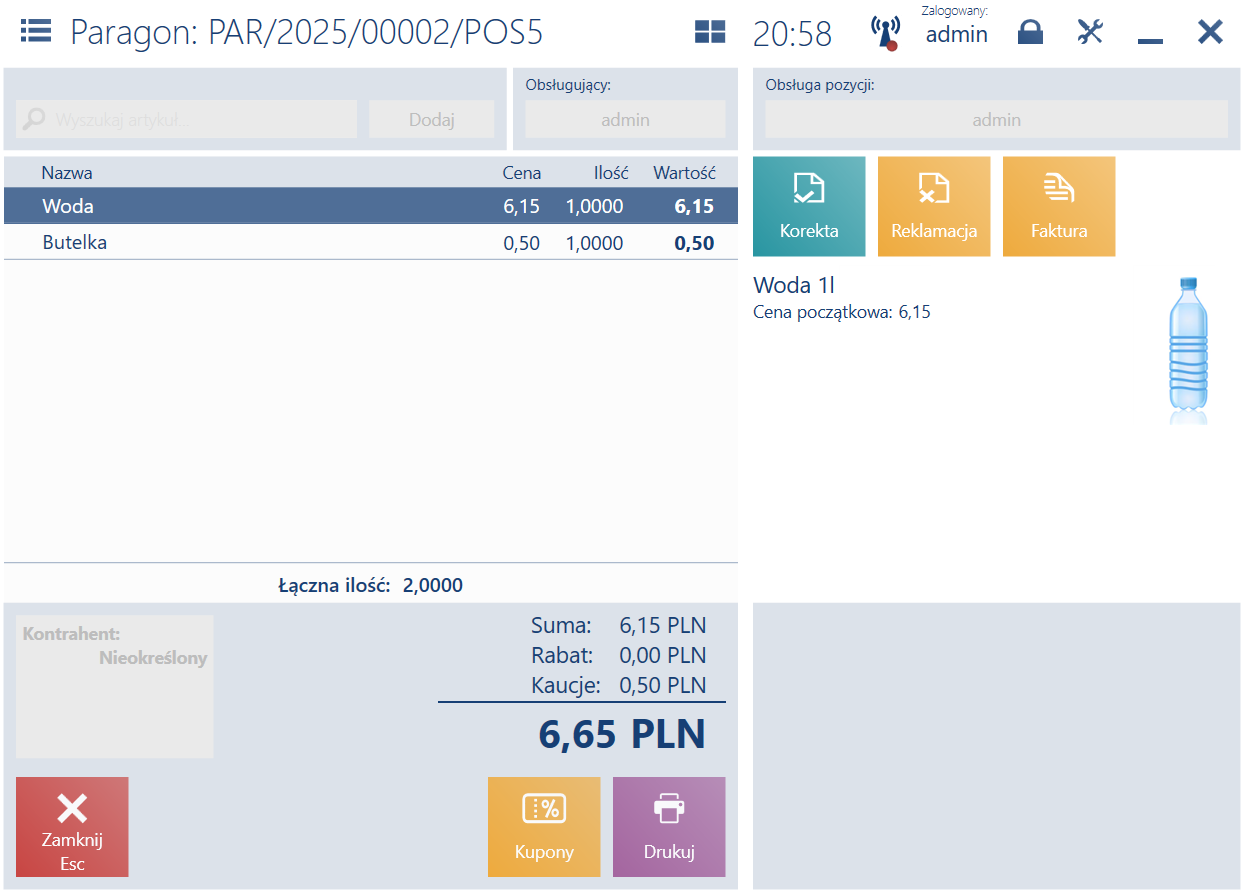Open the hamburger main menu

36,31
